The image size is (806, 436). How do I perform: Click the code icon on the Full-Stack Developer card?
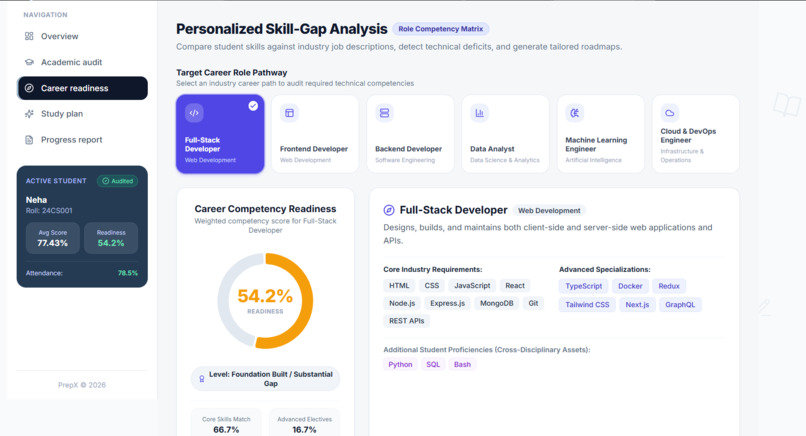194,113
